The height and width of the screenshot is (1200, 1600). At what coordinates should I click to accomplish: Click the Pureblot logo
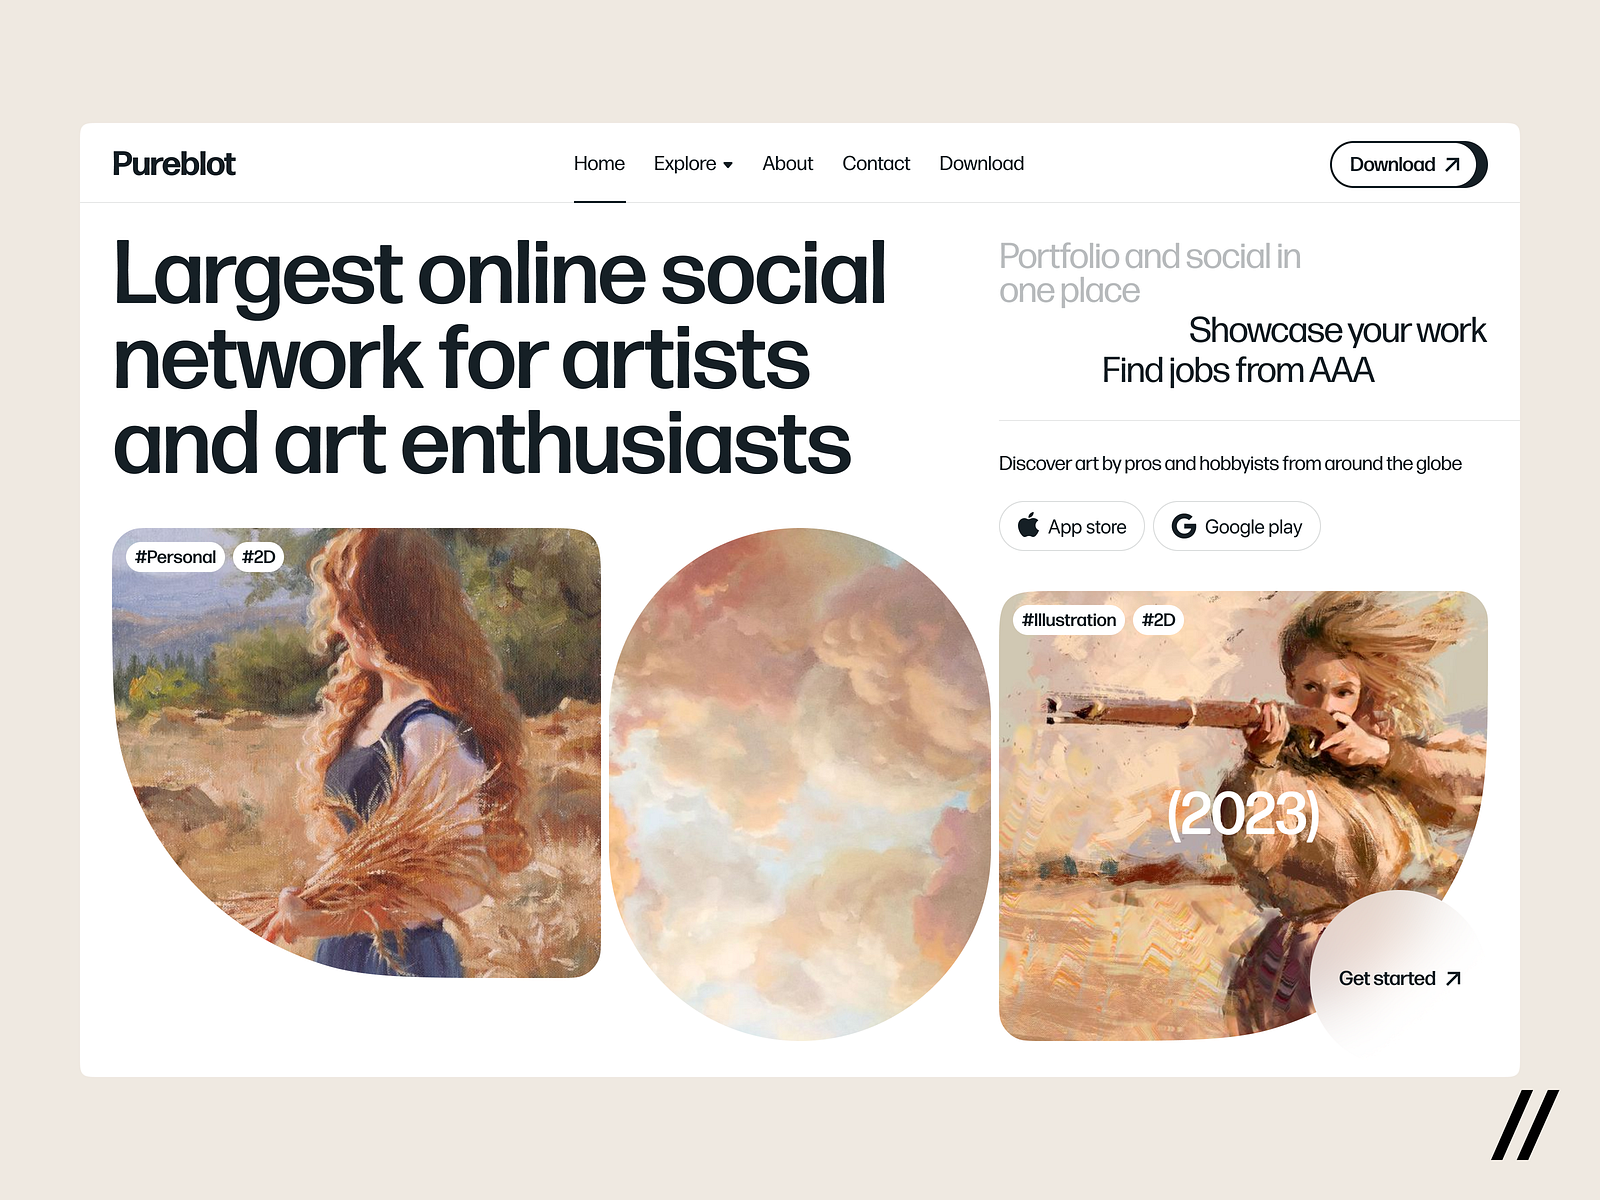click(x=174, y=164)
